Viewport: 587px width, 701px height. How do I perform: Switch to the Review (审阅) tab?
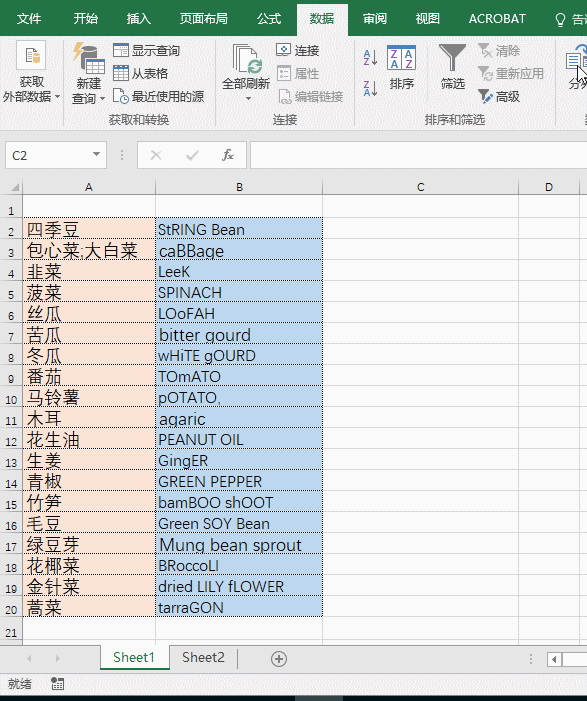click(x=375, y=19)
